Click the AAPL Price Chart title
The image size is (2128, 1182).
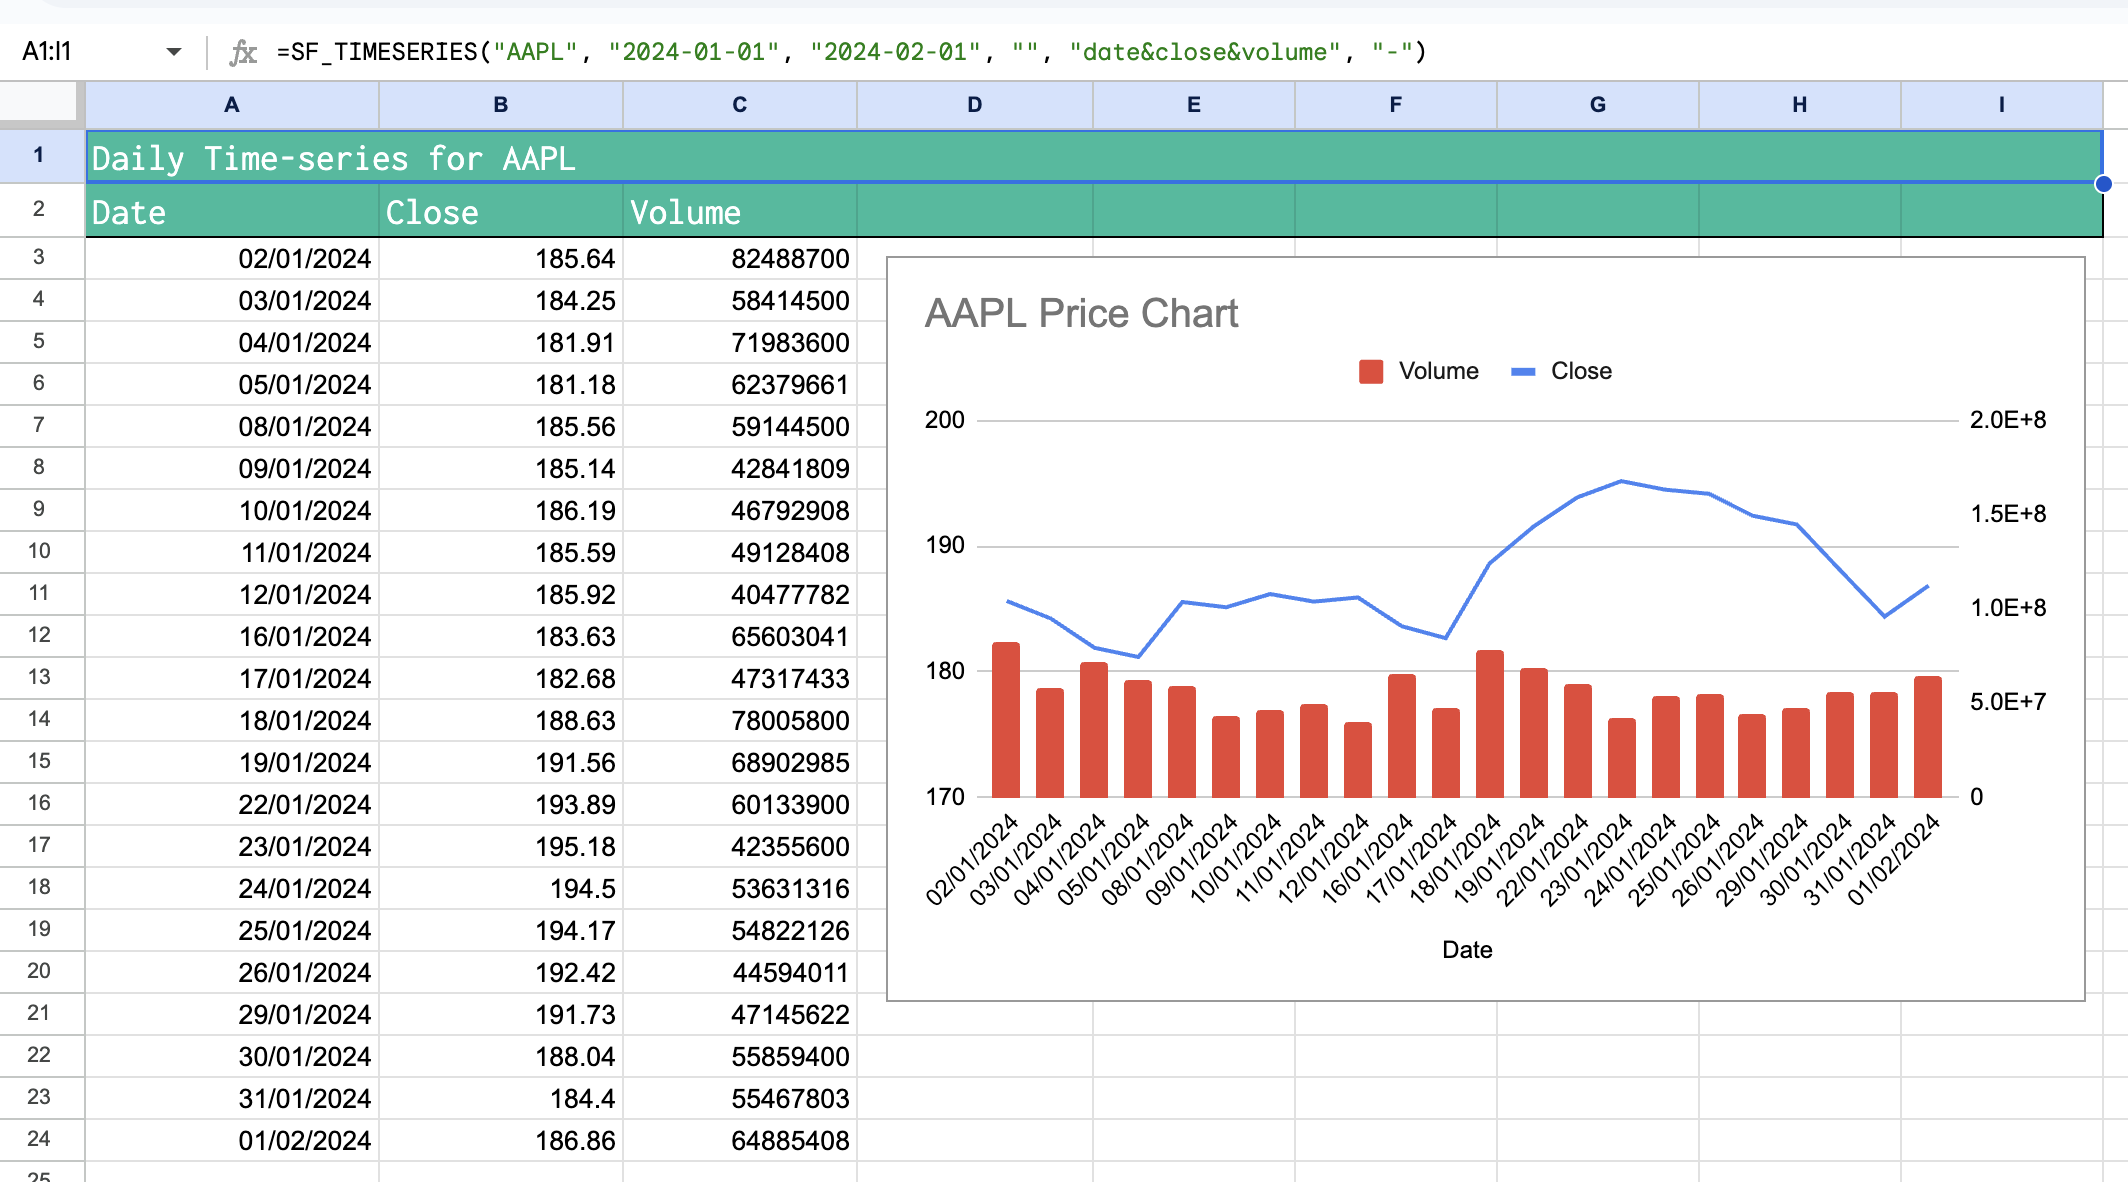click(x=1081, y=314)
